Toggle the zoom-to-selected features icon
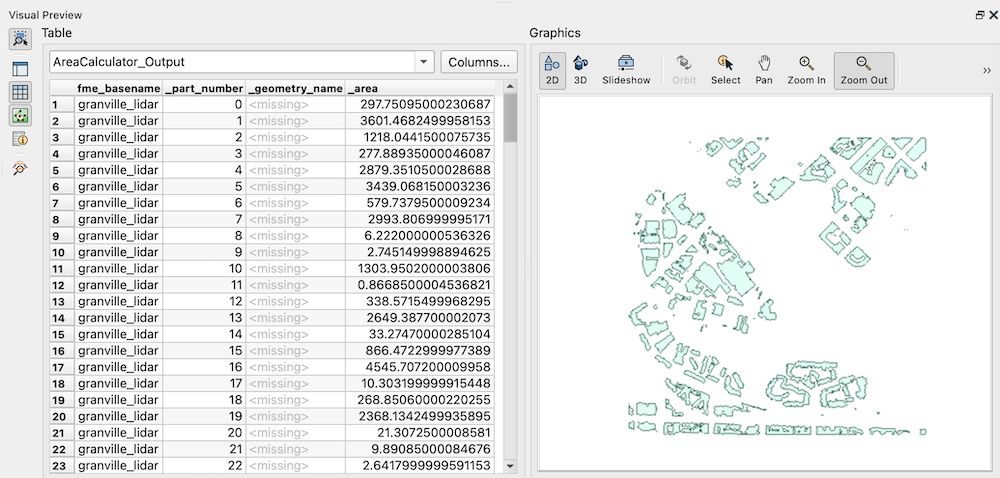Screen dimensions: 1000x478 [20, 40]
